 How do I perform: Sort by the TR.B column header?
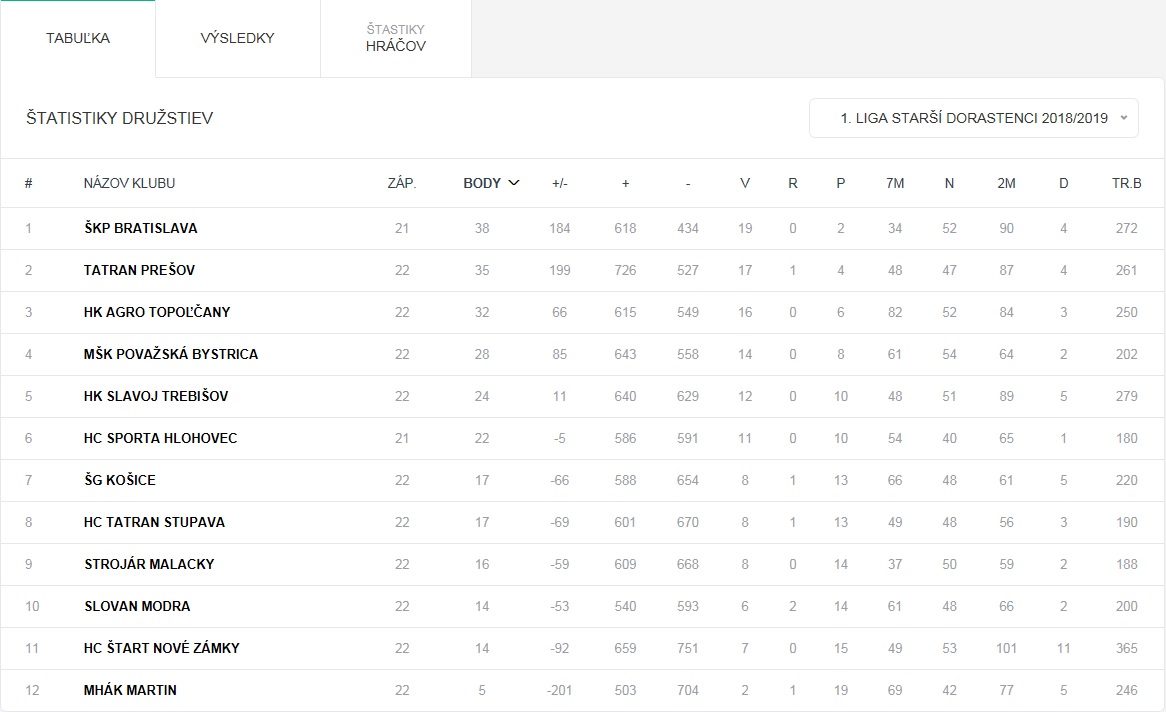click(1126, 183)
